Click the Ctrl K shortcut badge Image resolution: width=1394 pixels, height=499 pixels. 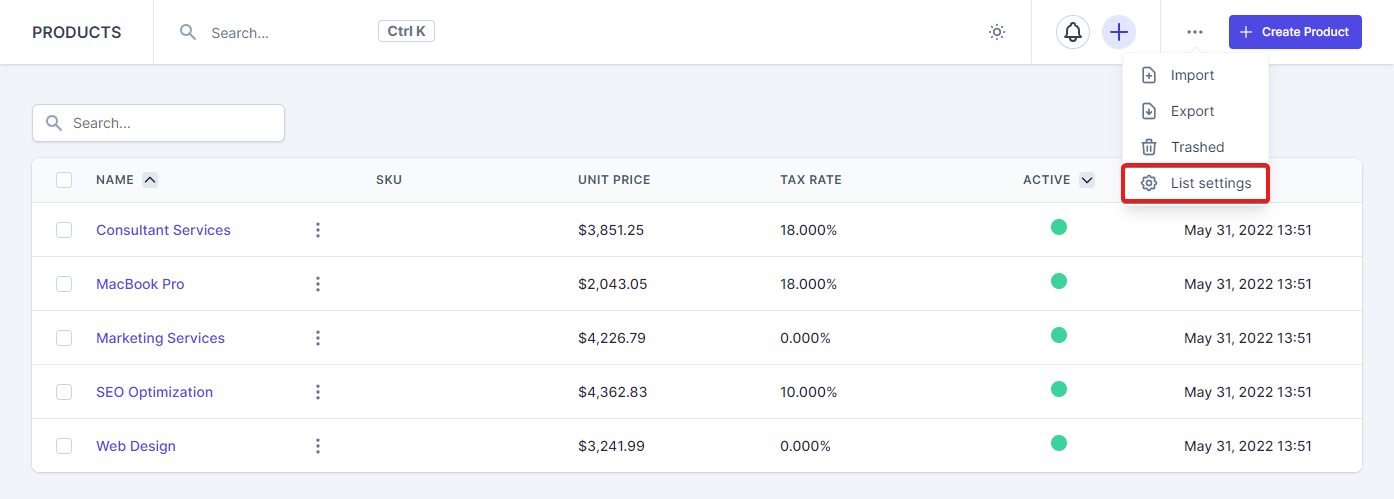pyautogui.click(x=406, y=31)
